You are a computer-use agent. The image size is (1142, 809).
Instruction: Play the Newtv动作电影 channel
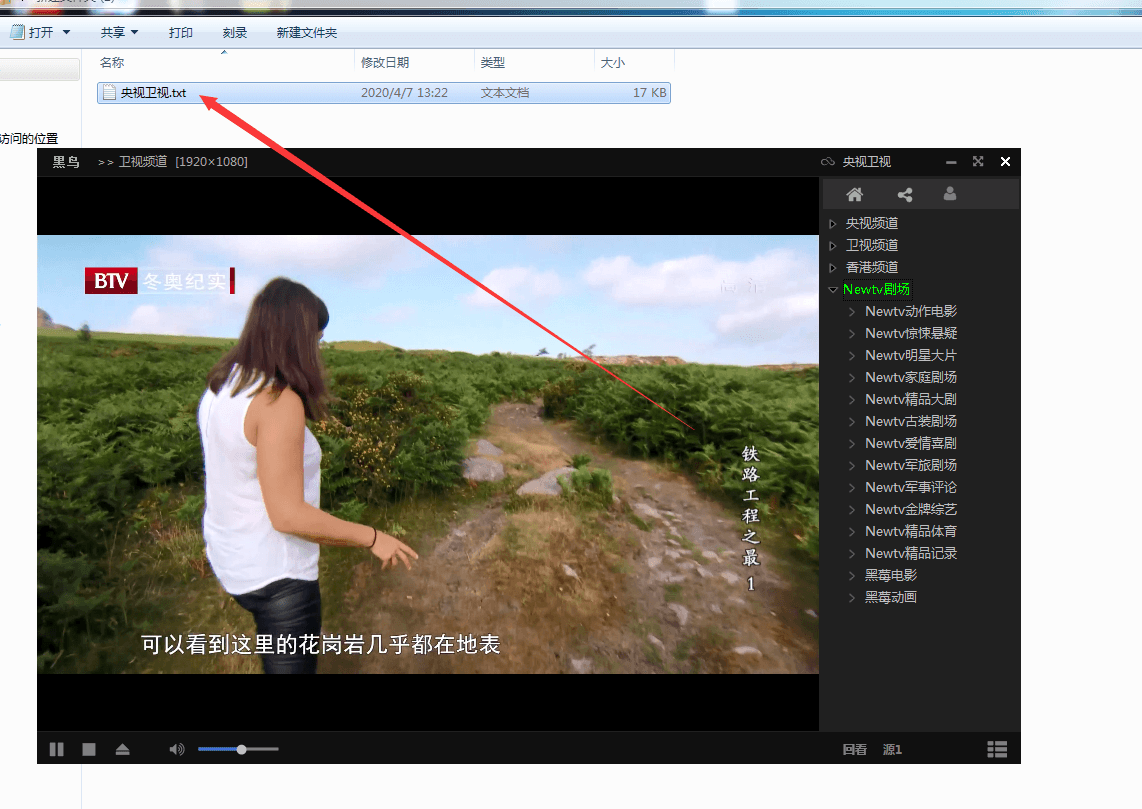click(910, 311)
